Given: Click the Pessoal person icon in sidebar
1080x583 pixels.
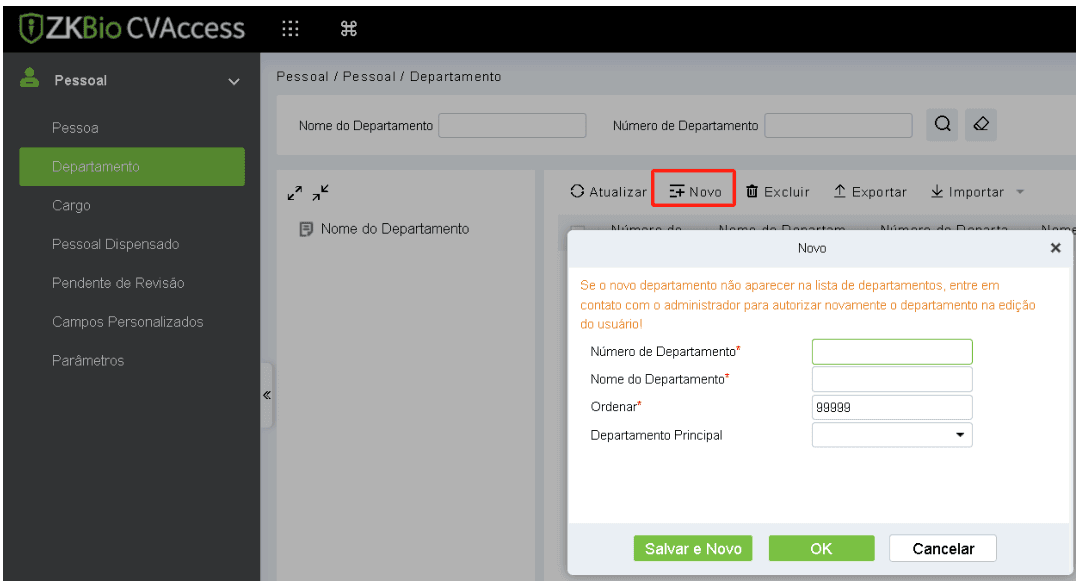Looking at the screenshot, I should [x=29, y=78].
